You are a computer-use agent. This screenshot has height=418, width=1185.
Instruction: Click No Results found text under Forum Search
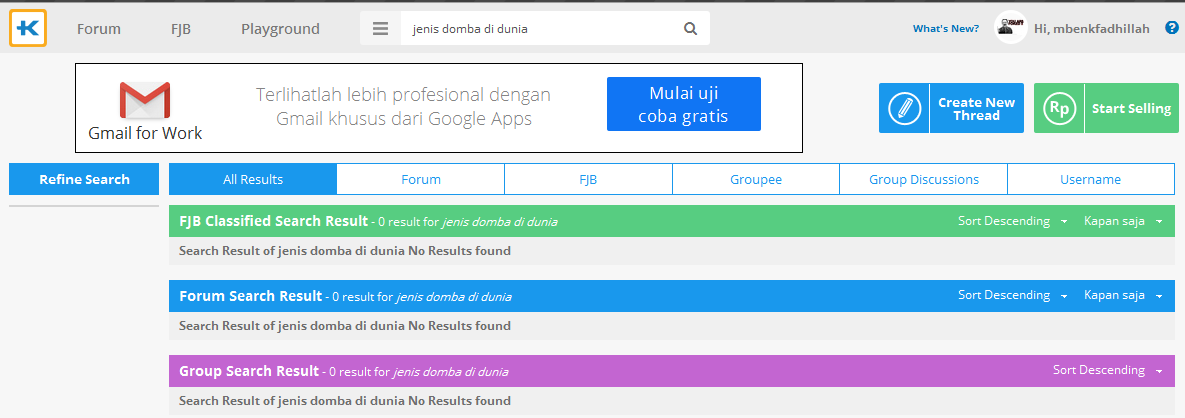[x=459, y=326]
